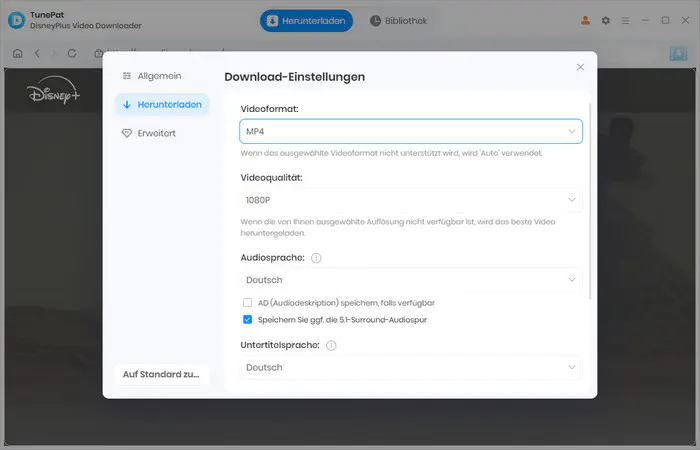Click the TunePat app logo icon
The height and width of the screenshot is (450, 700).
click(x=17, y=20)
